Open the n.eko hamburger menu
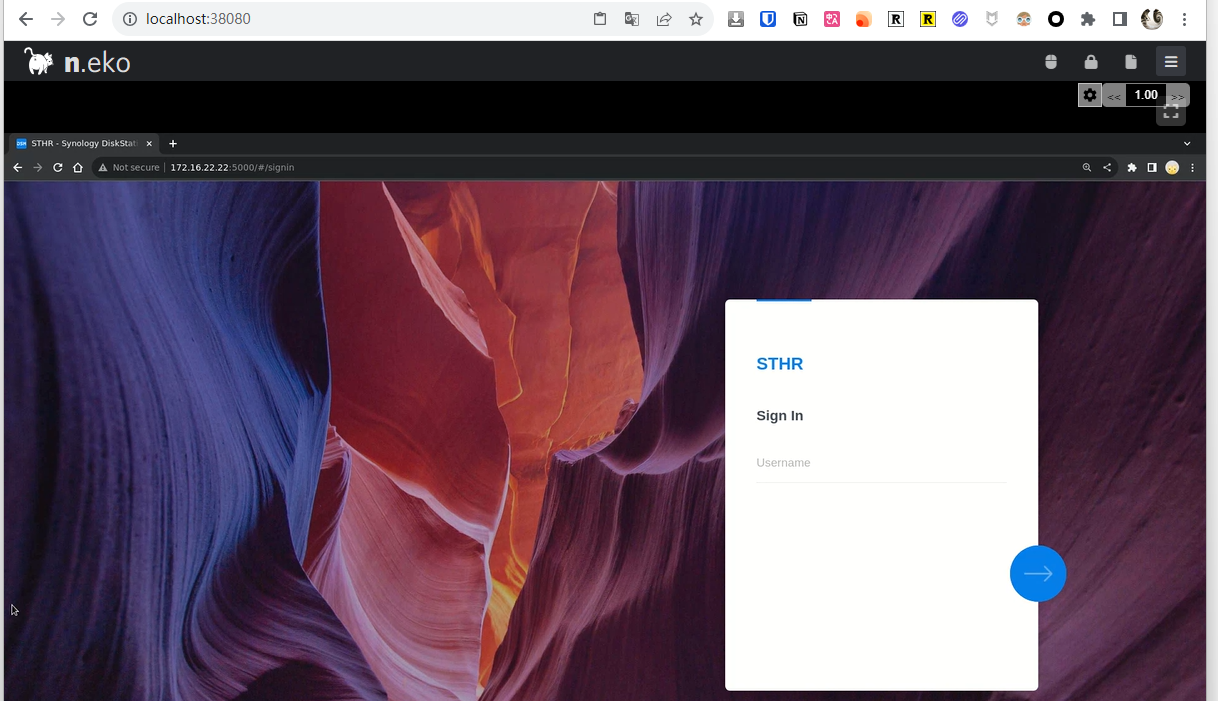The width and height of the screenshot is (1218, 701). (x=1171, y=62)
